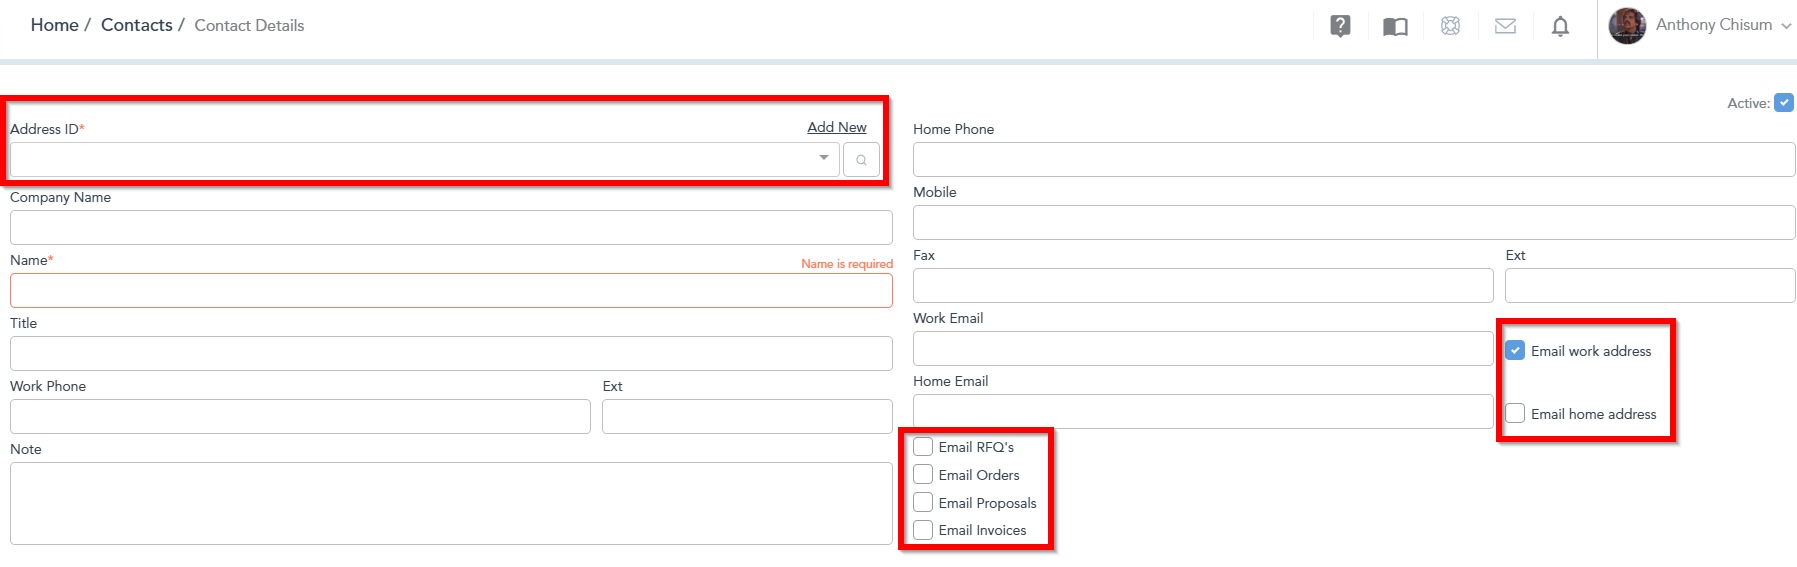Focus the required Name field
The height and width of the screenshot is (567, 1797).
point(451,290)
